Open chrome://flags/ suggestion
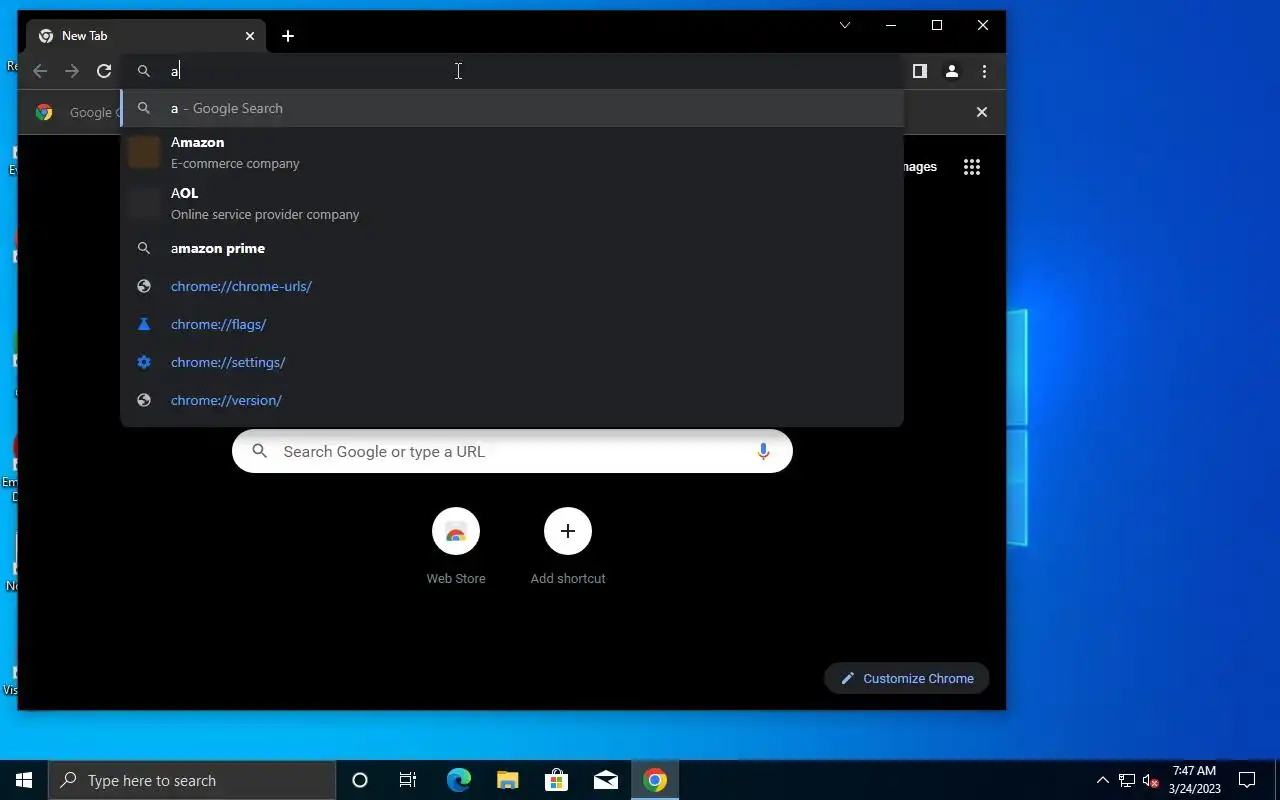 [x=512, y=324]
